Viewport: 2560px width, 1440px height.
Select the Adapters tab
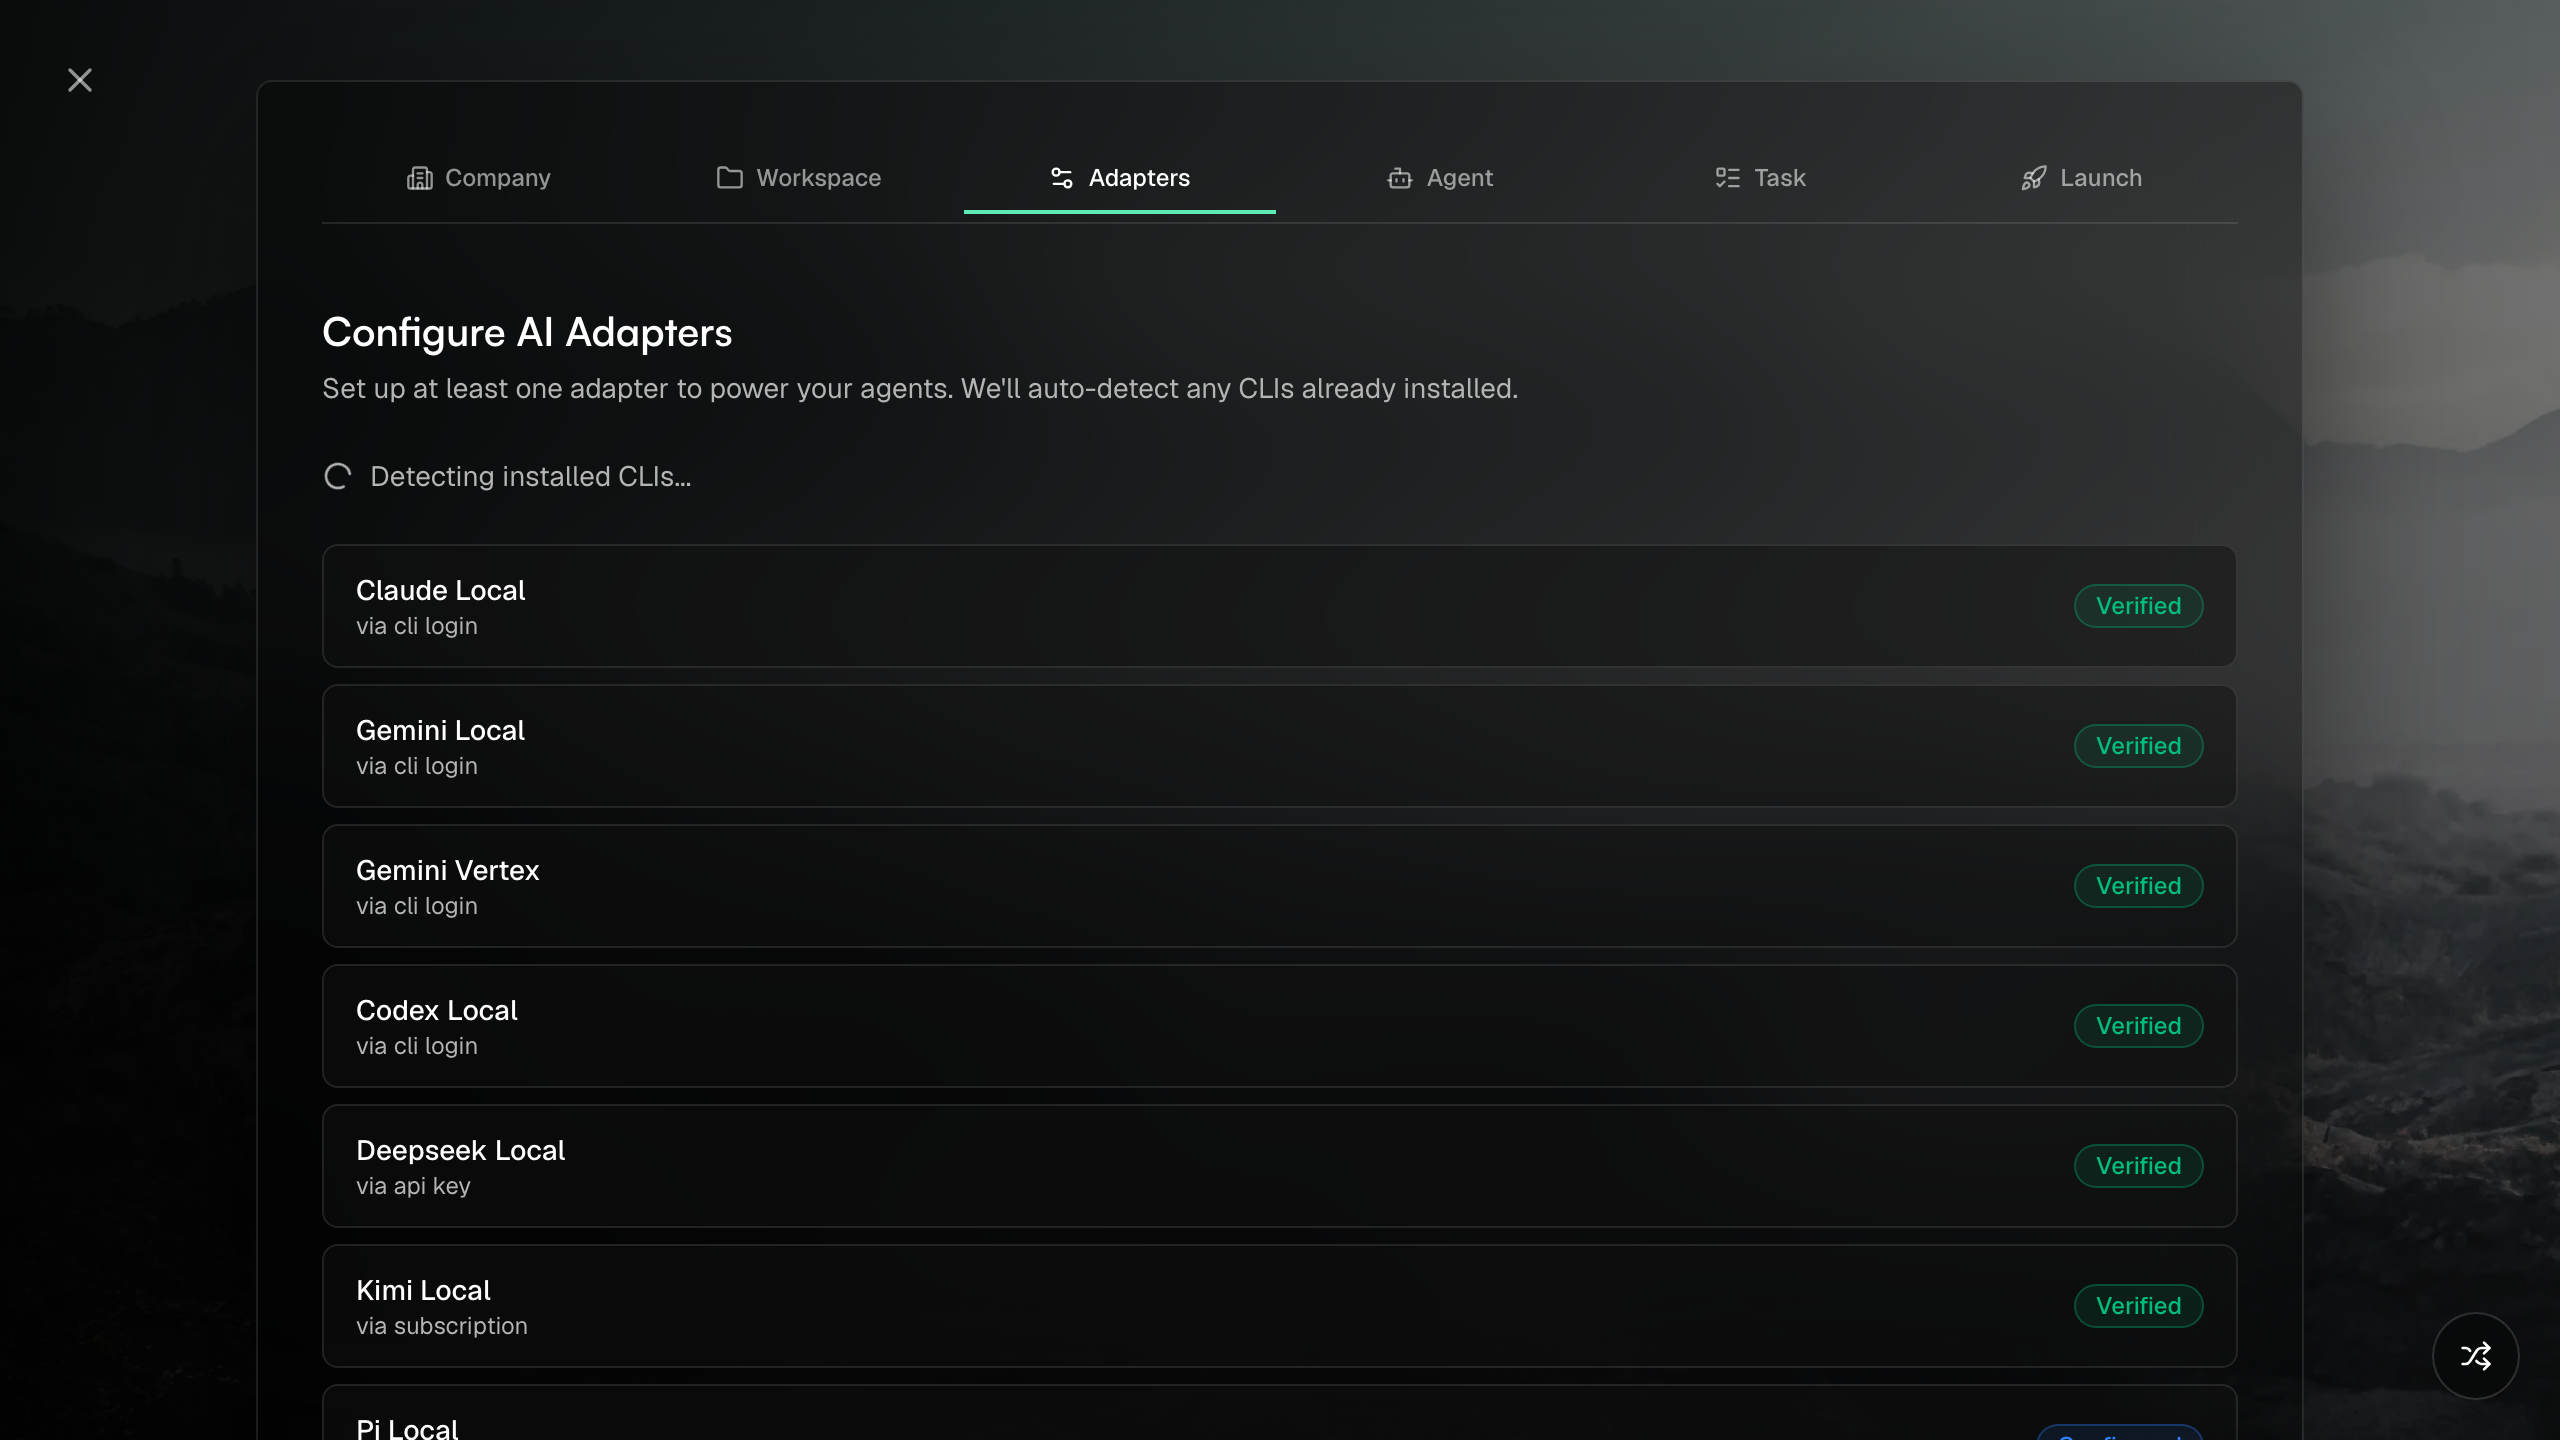[x=1120, y=178]
